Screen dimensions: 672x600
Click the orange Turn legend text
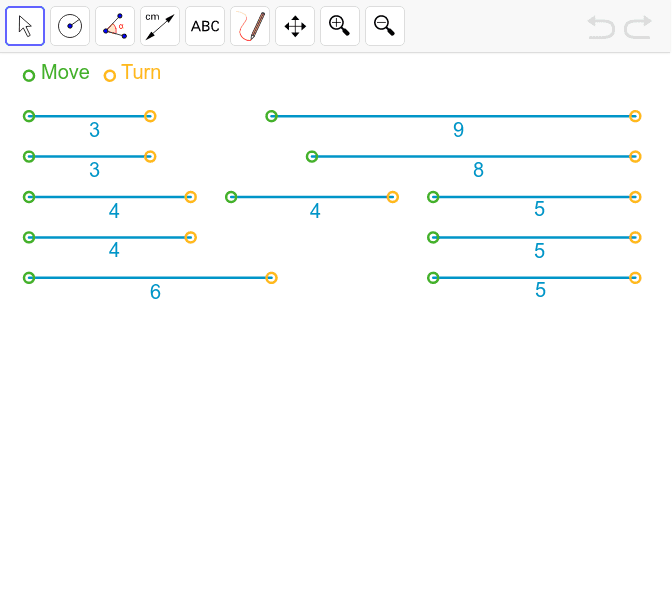[141, 72]
